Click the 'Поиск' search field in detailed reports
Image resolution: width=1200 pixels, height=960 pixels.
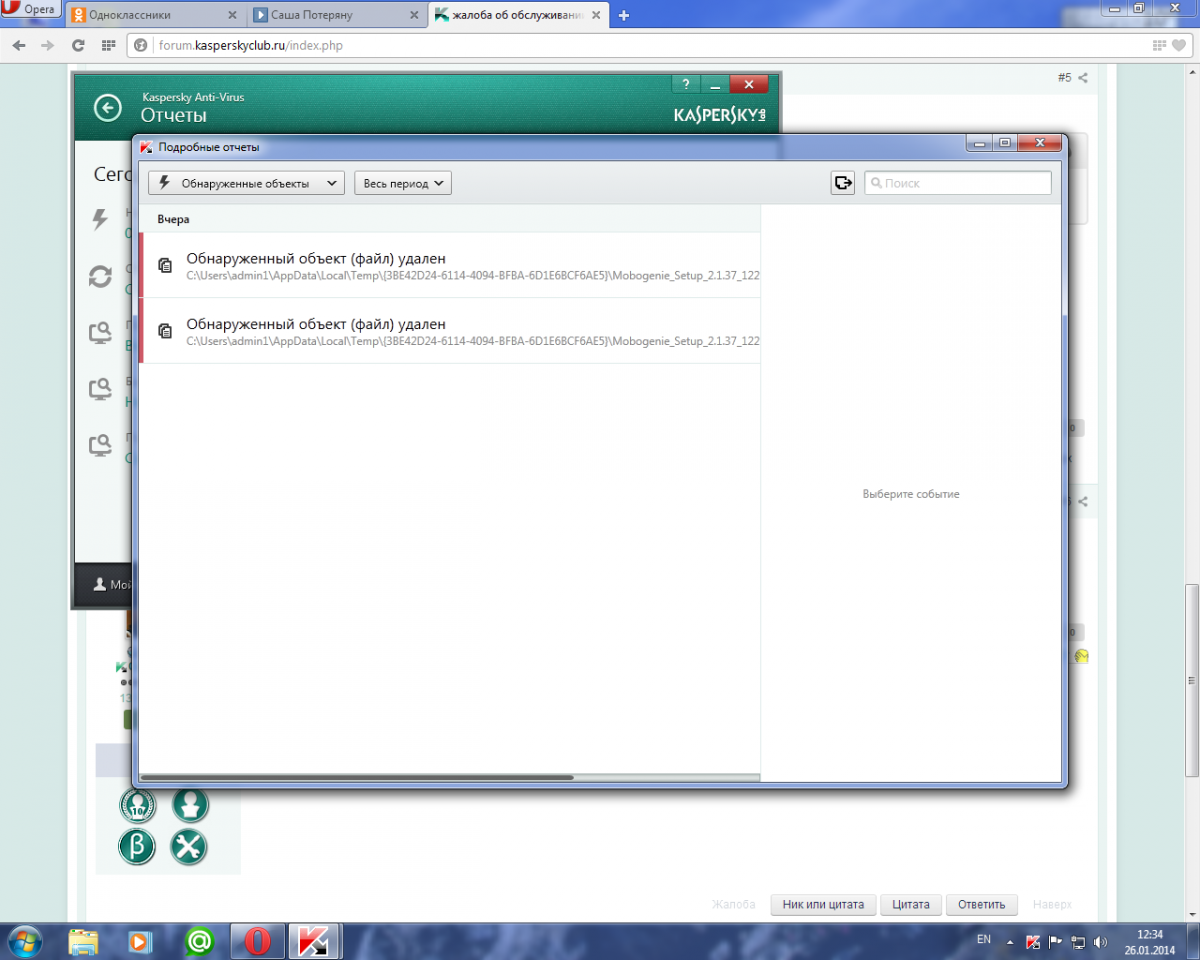click(x=957, y=183)
